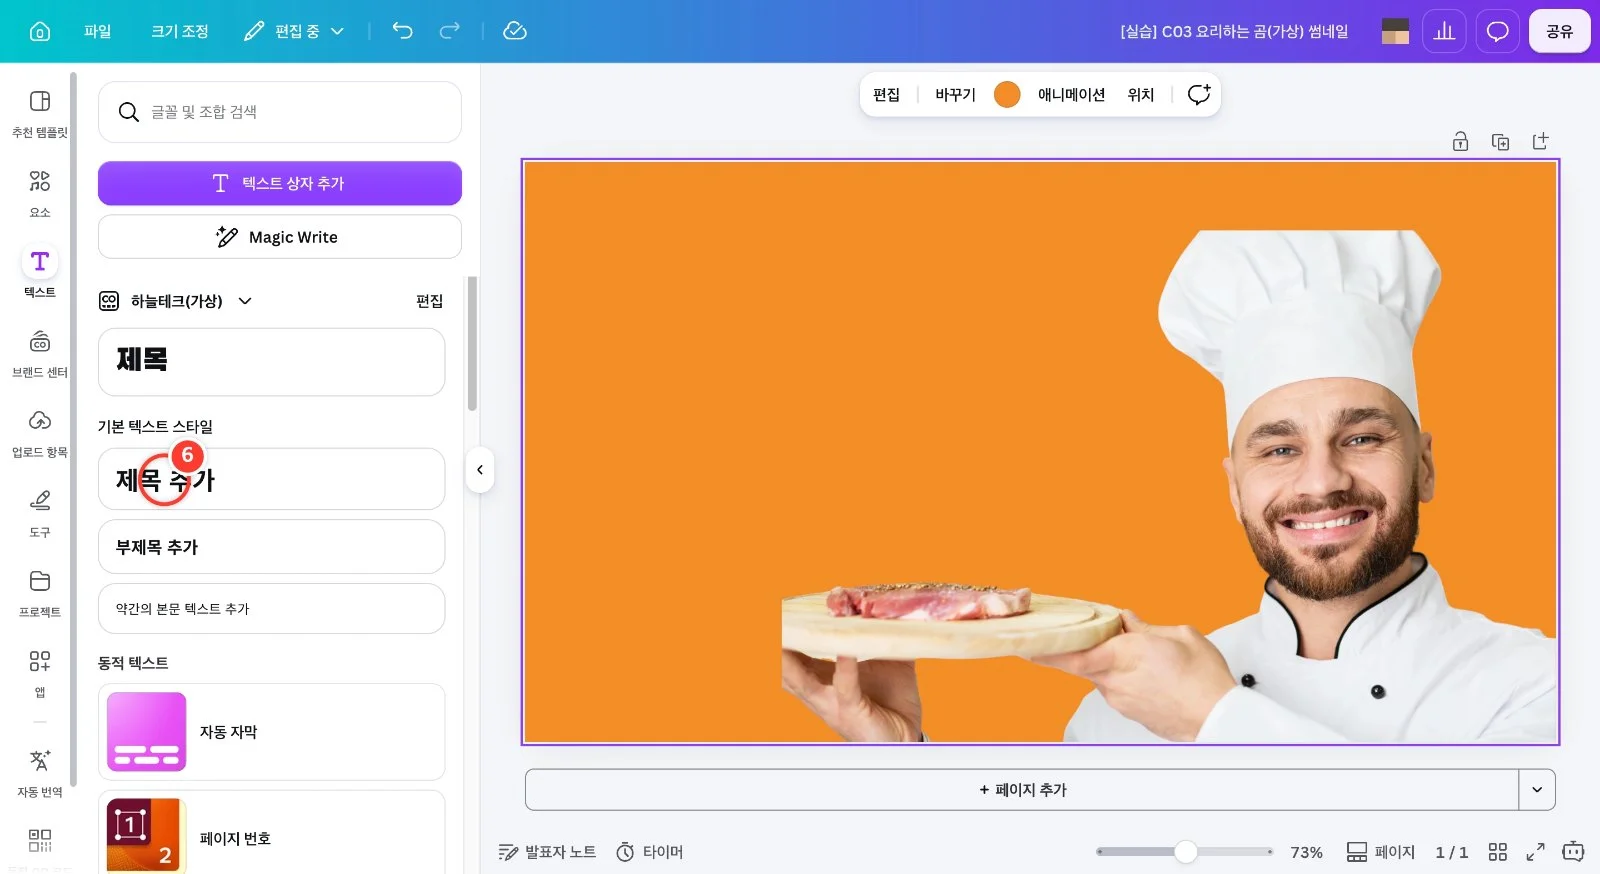
Task: Open 추천 템플릿 in the sidebar
Action: pyautogui.click(x=40, y=114)
